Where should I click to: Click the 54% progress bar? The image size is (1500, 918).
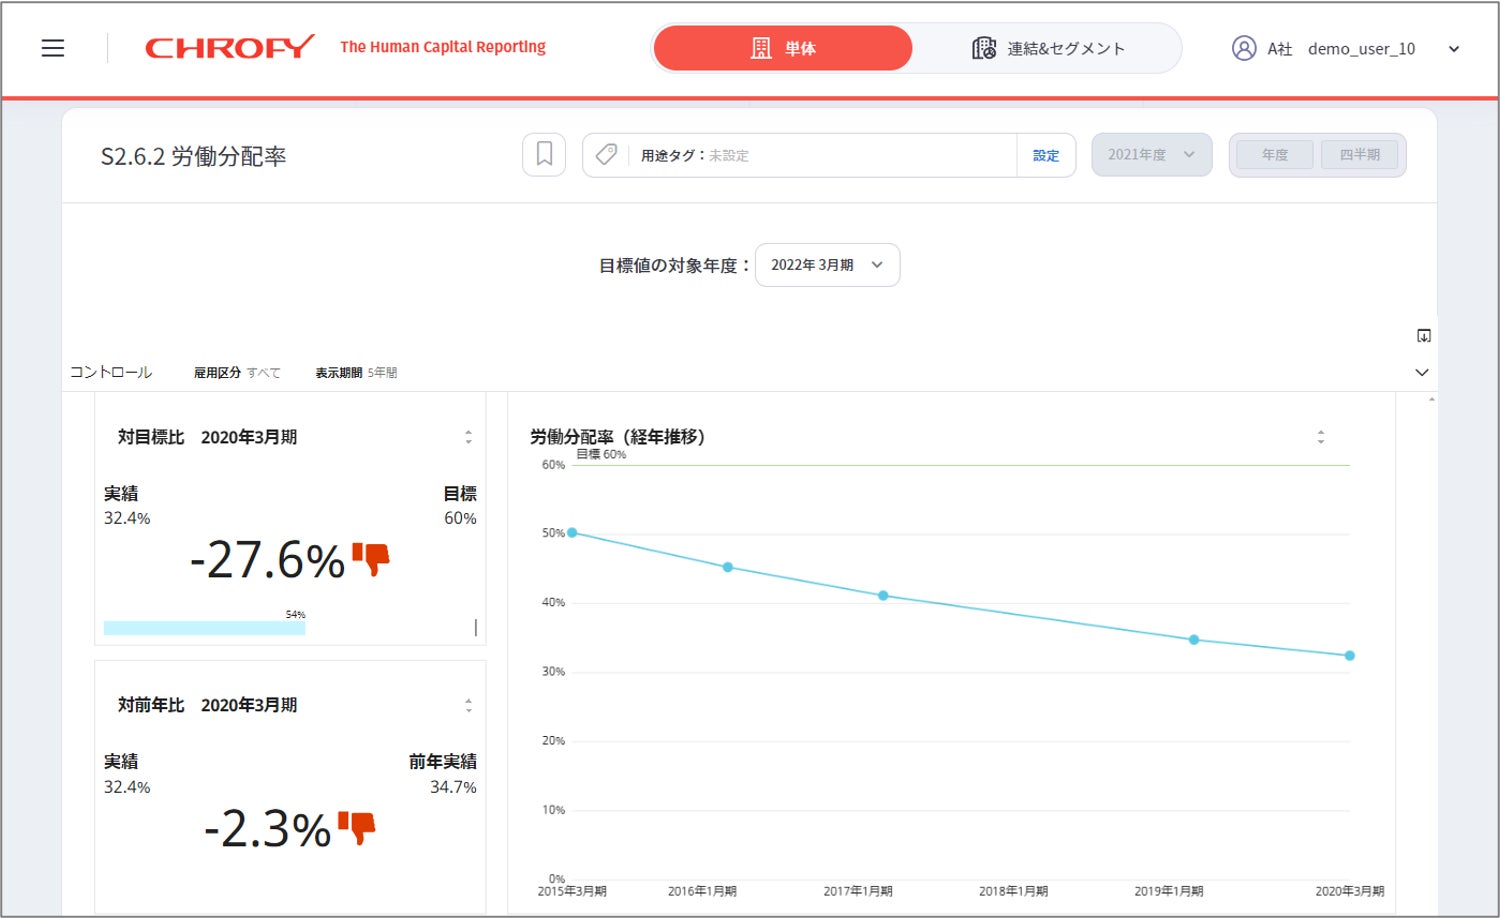205,628
